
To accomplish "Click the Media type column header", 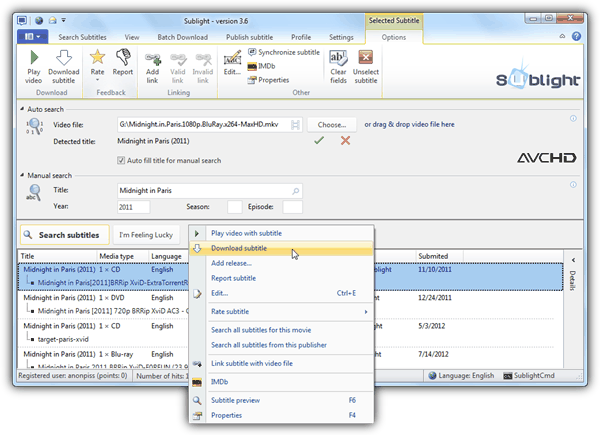I will 123,256.
